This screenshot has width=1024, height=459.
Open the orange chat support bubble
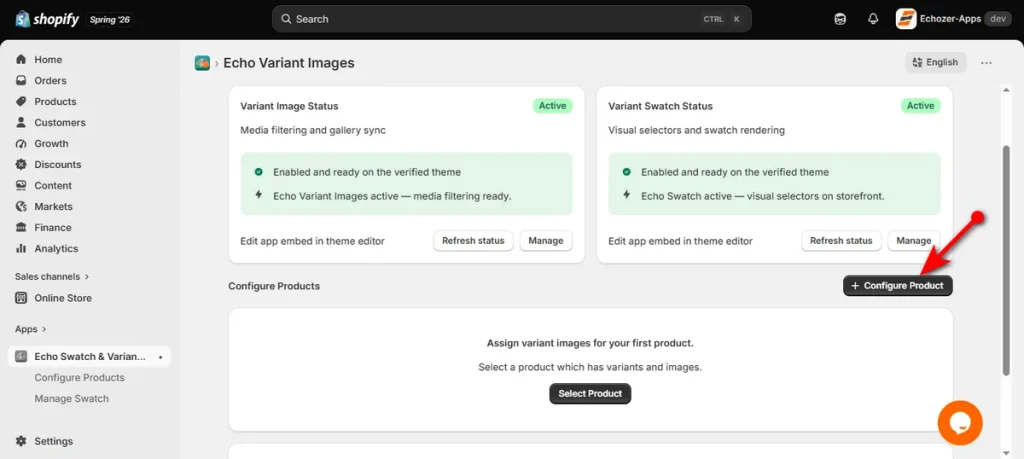(960, 423)
